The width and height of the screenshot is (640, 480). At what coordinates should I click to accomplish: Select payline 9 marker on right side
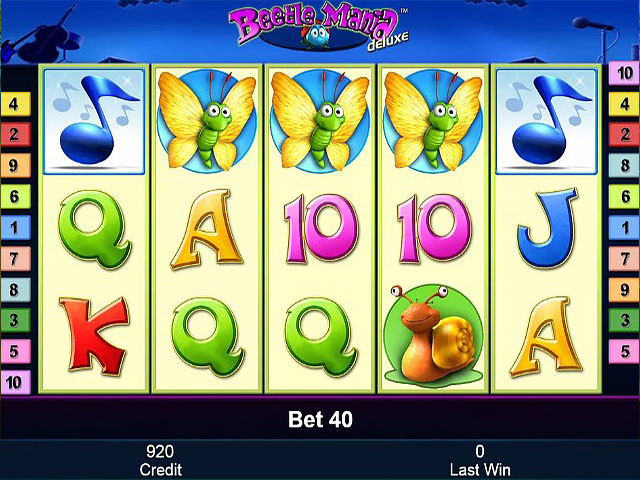coord(624,289)
